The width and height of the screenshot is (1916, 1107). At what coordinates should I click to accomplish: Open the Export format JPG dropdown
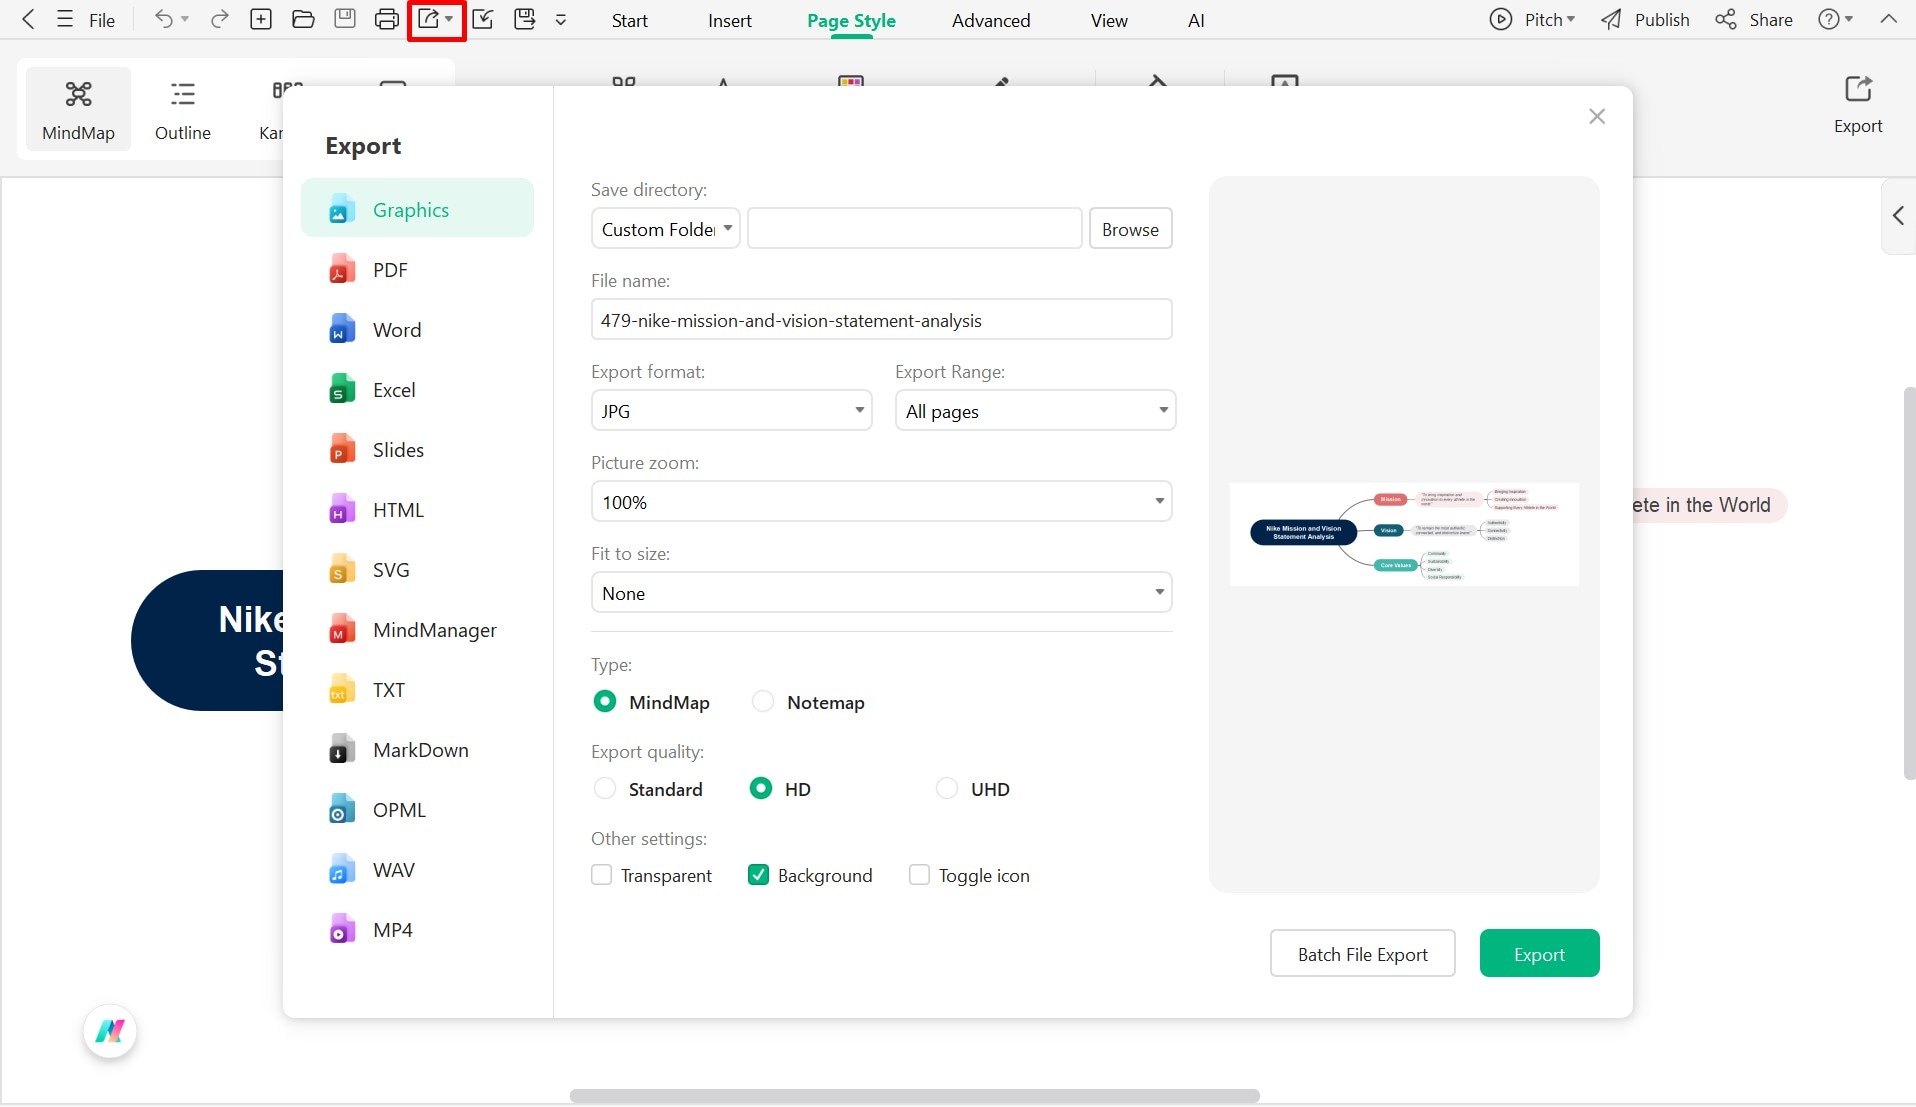point(732,411)
